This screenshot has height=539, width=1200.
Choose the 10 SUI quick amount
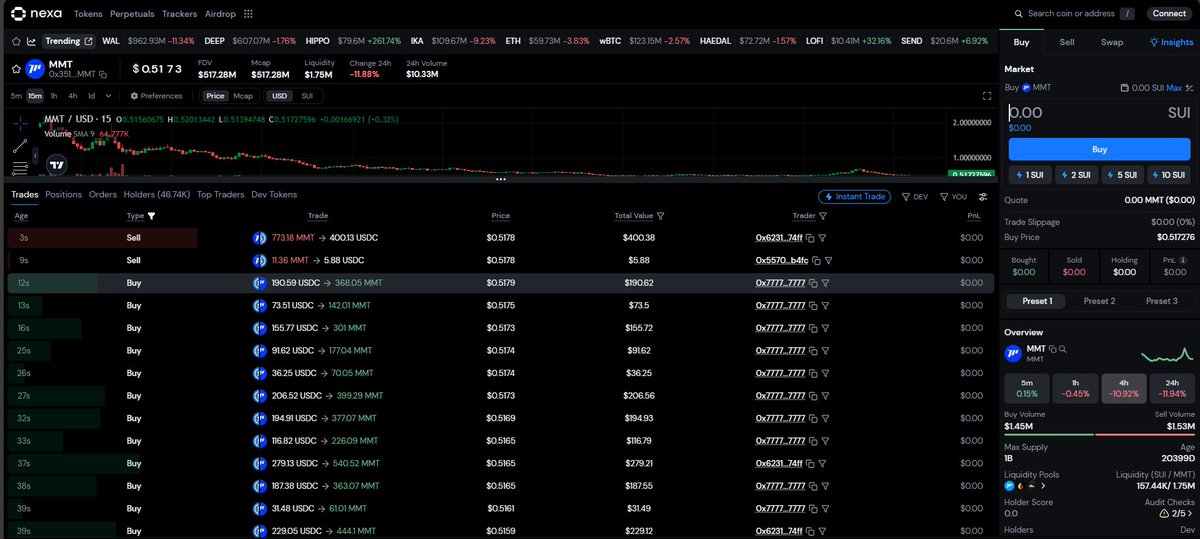(x=1169, y=175)
